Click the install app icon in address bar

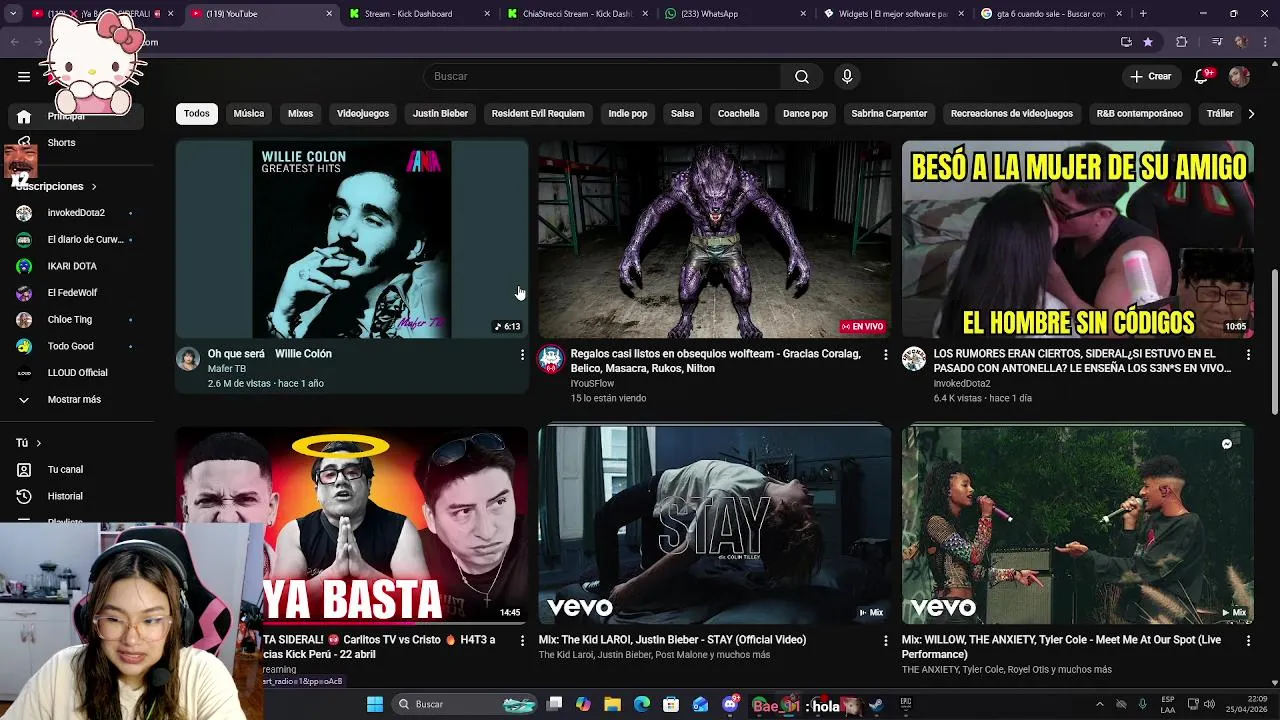1126,42
